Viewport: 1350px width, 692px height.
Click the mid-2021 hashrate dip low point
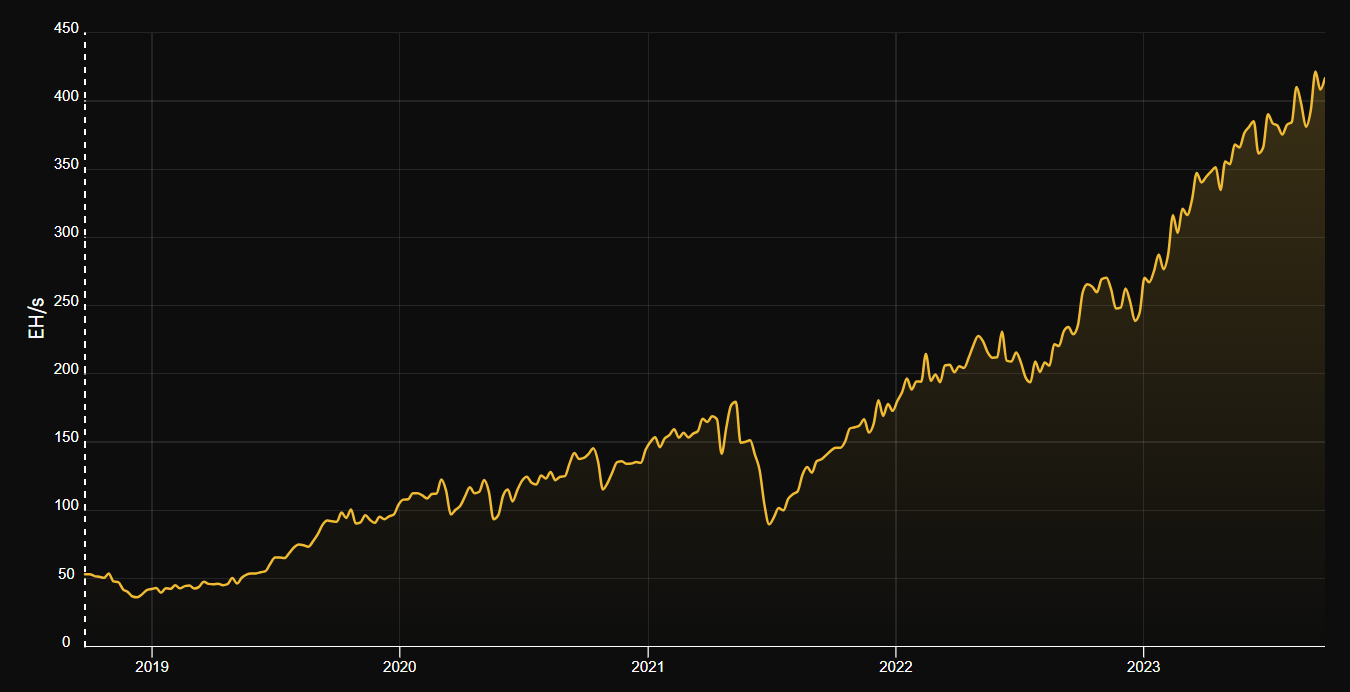pyautogui.click(x=768, y=523)
